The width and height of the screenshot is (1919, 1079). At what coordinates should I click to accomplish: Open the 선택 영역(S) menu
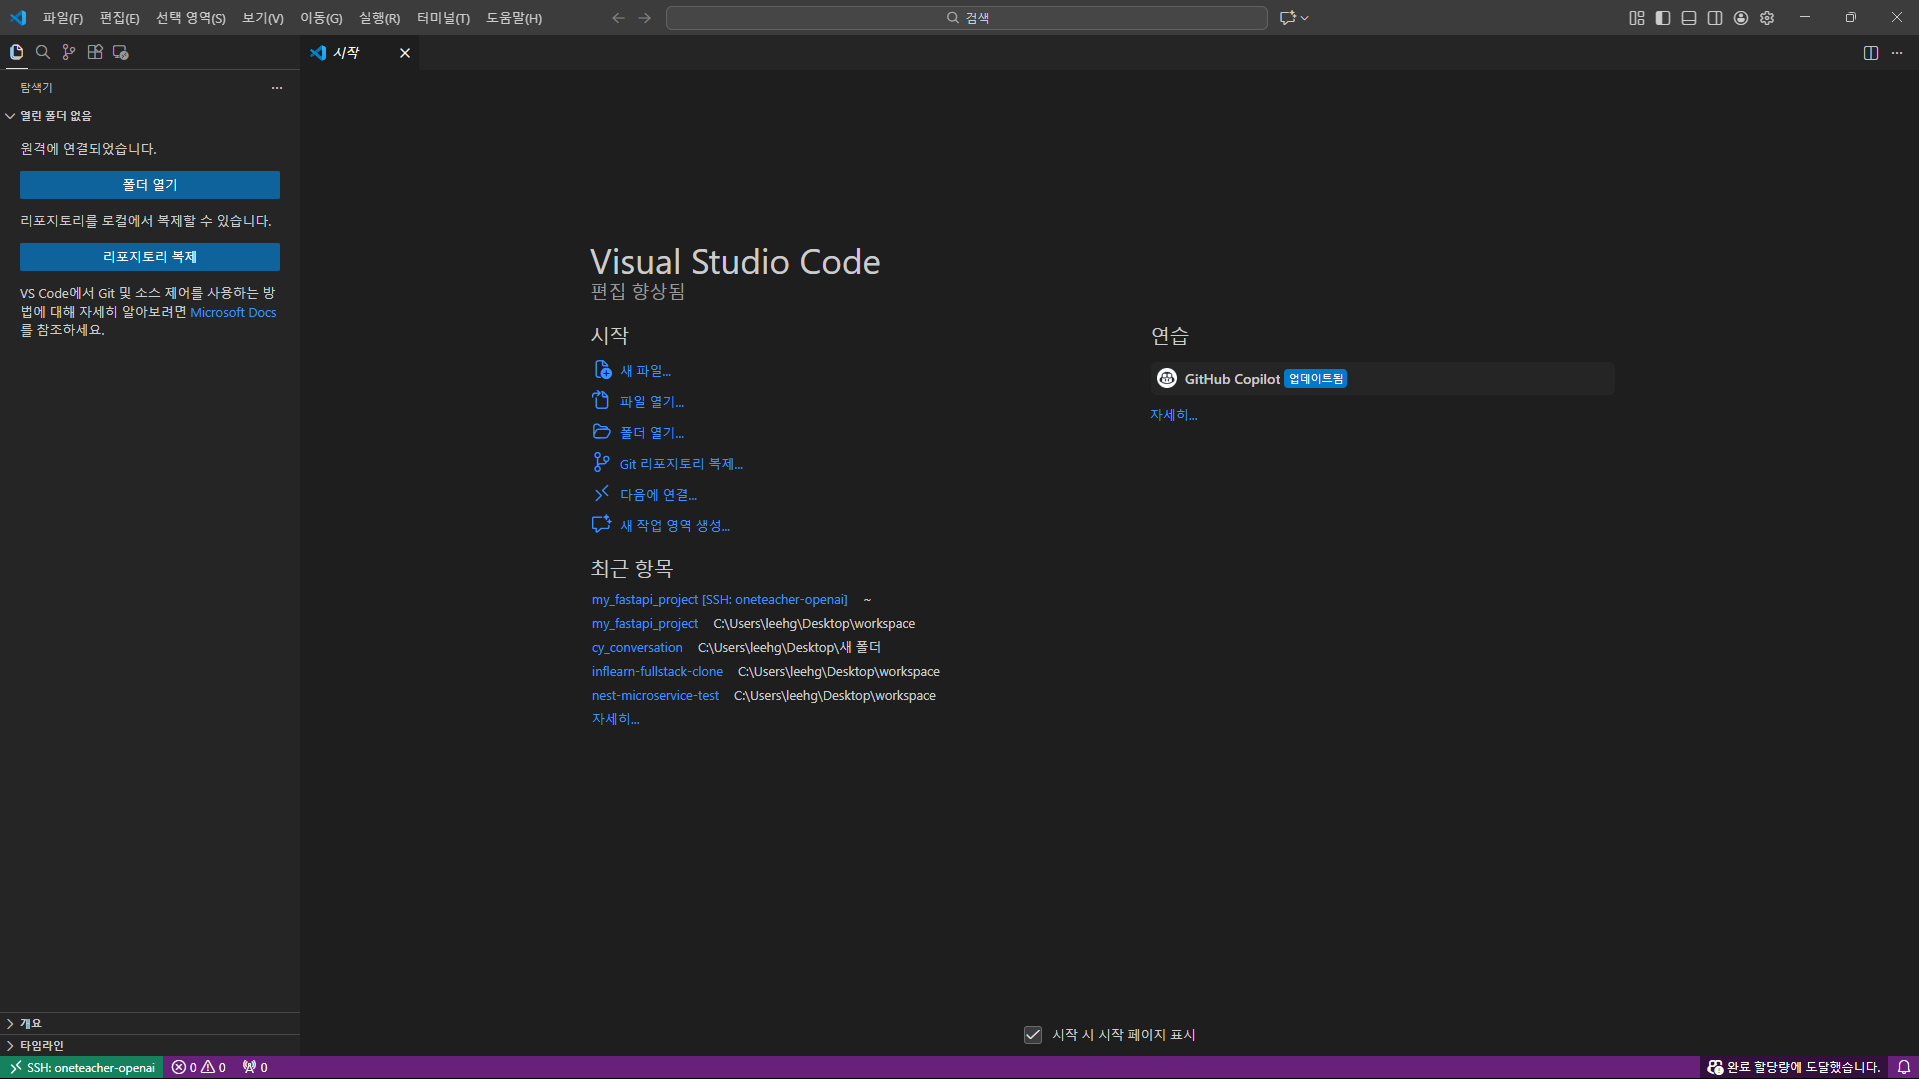coord(191,18)
